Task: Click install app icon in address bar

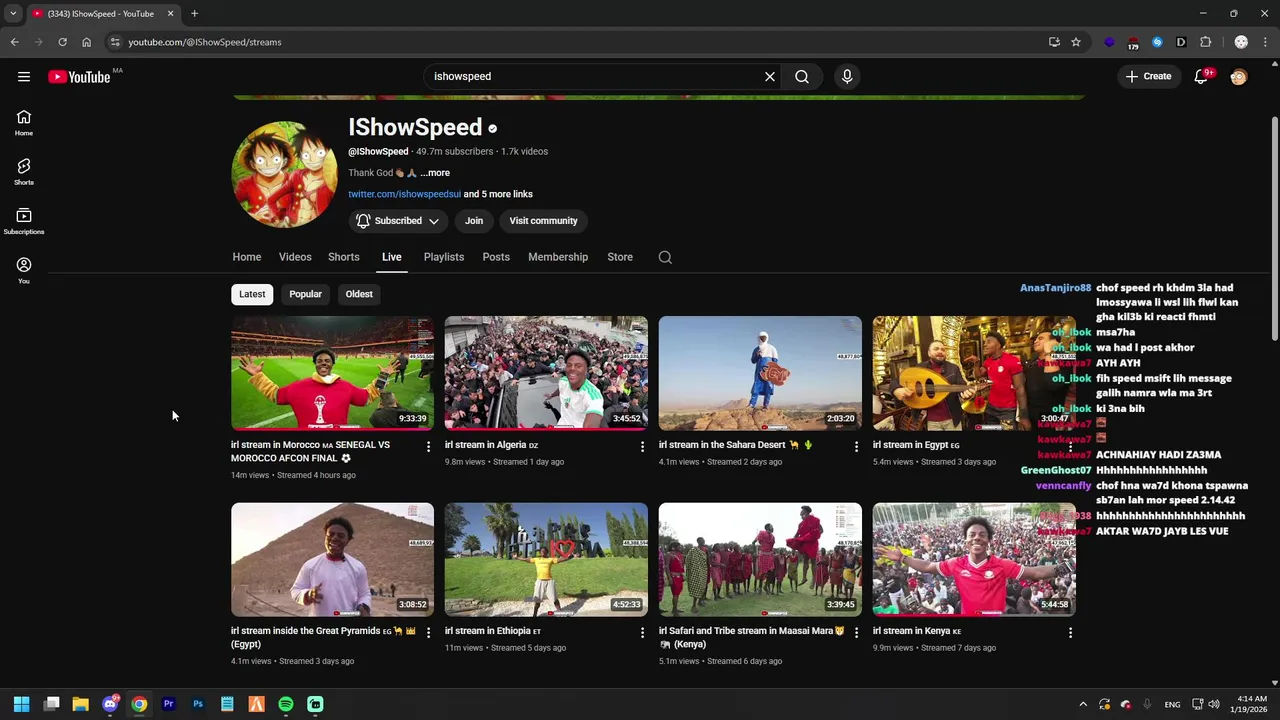Action: [x=1054, y=42]
